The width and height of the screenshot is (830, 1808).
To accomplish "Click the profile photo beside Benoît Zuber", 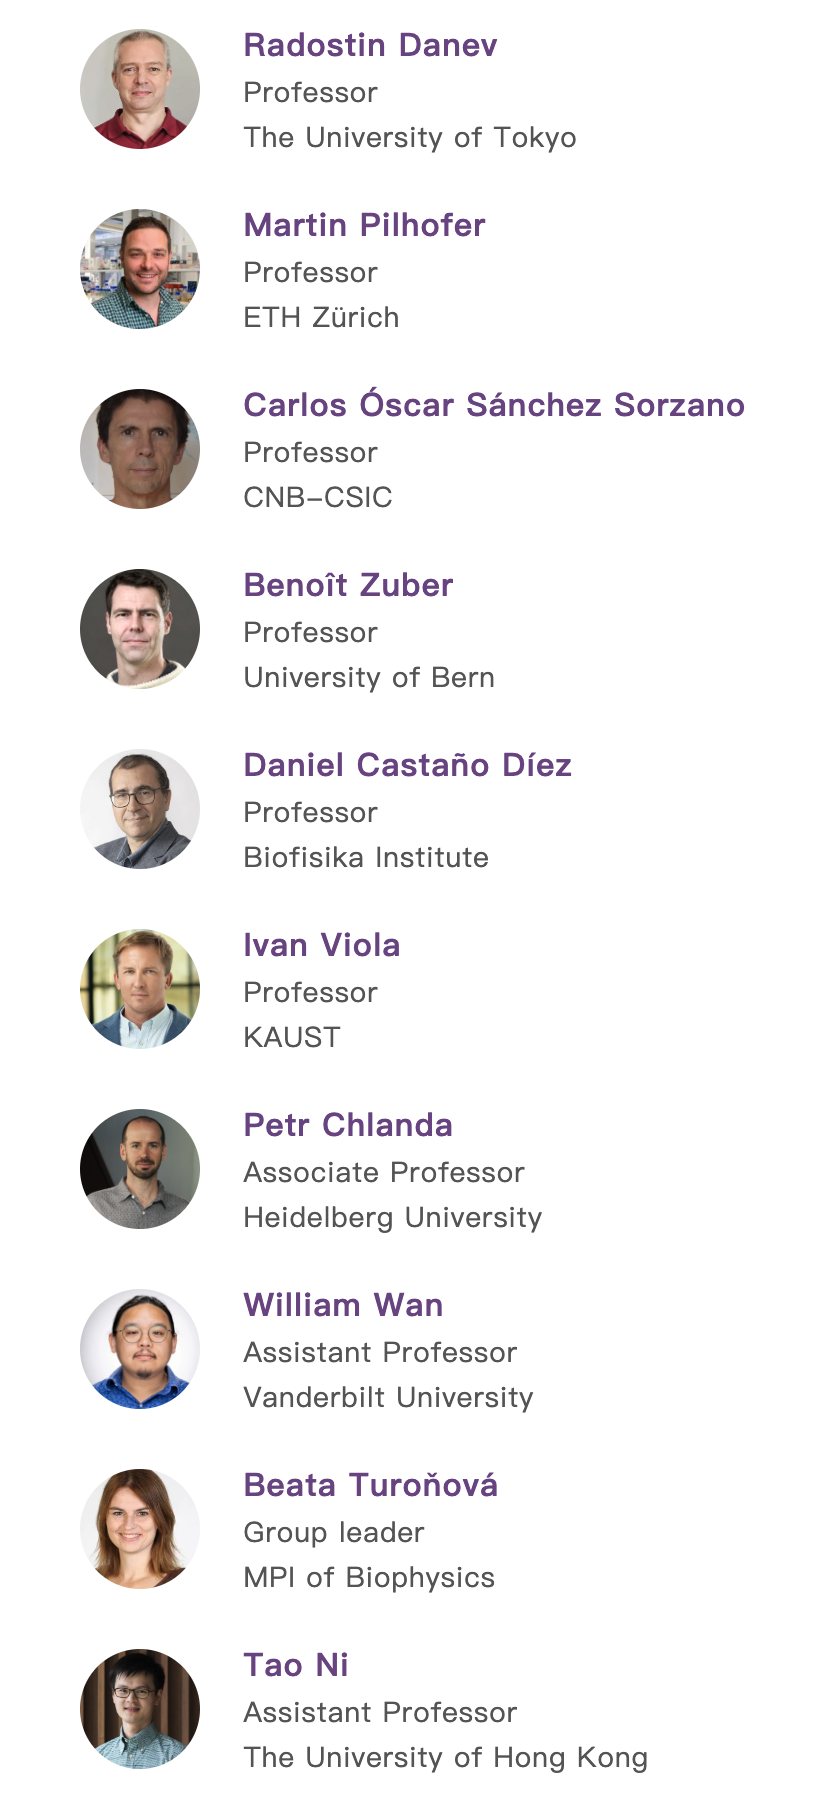I will click(140, 629).
